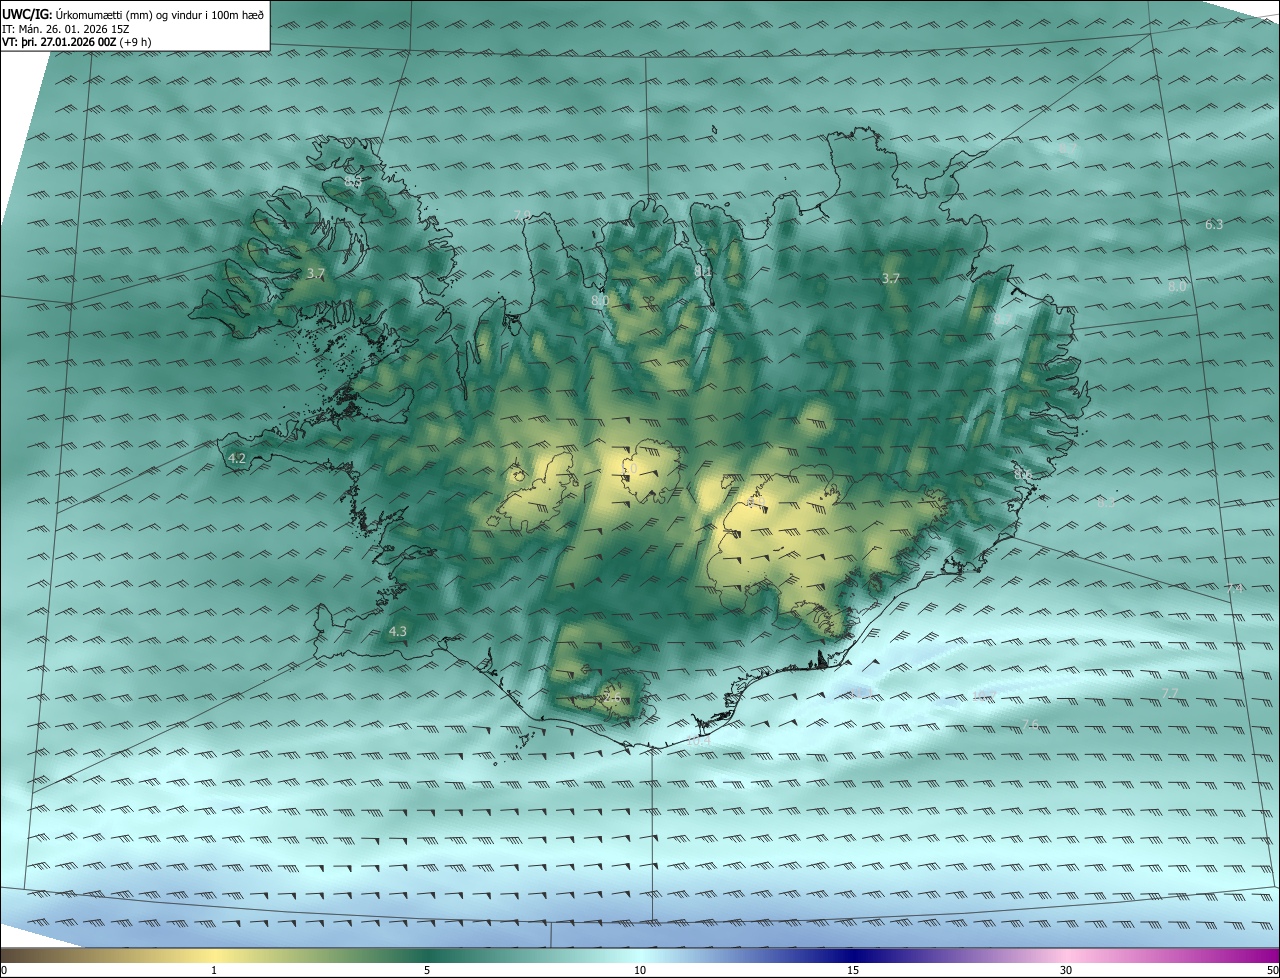The image size is (1280, 978).
Task: Click the "0" tick label on the color scale
Action: (x=4, y=970)
